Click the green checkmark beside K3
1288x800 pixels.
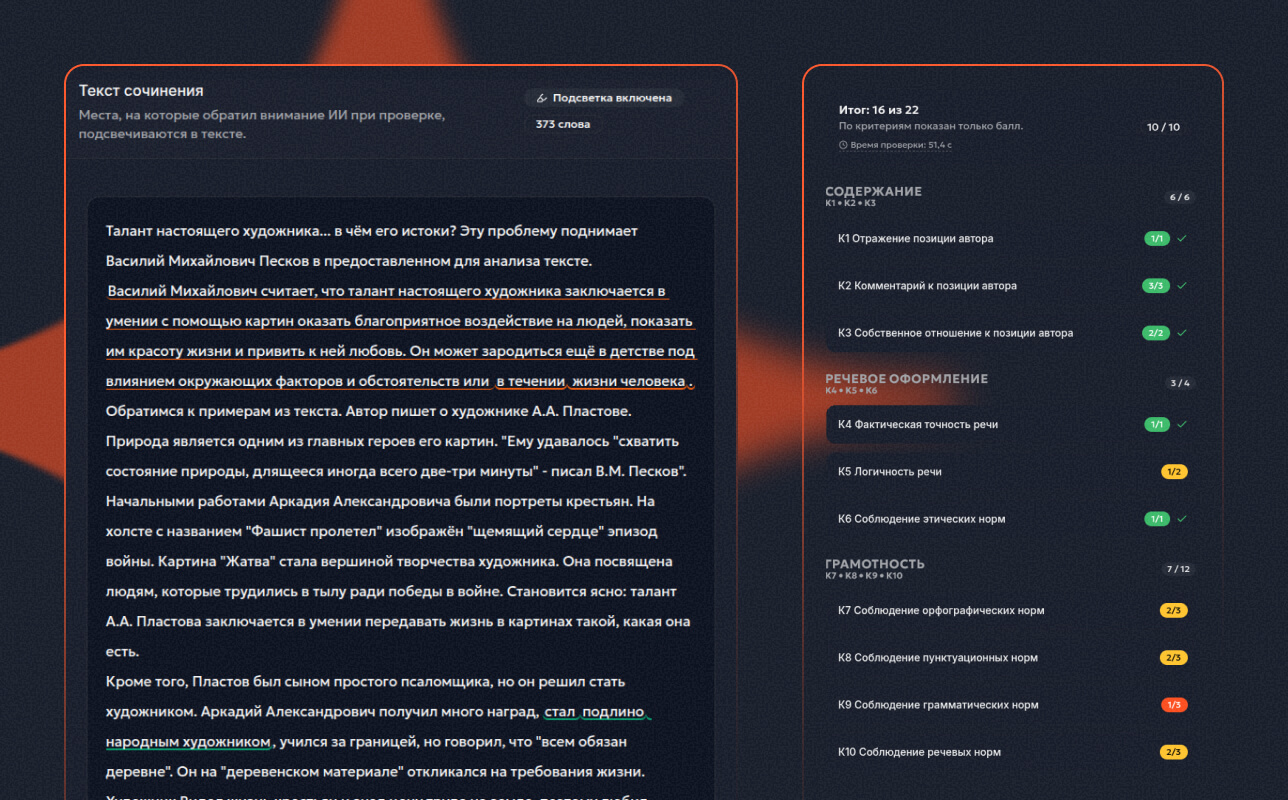1182,333
